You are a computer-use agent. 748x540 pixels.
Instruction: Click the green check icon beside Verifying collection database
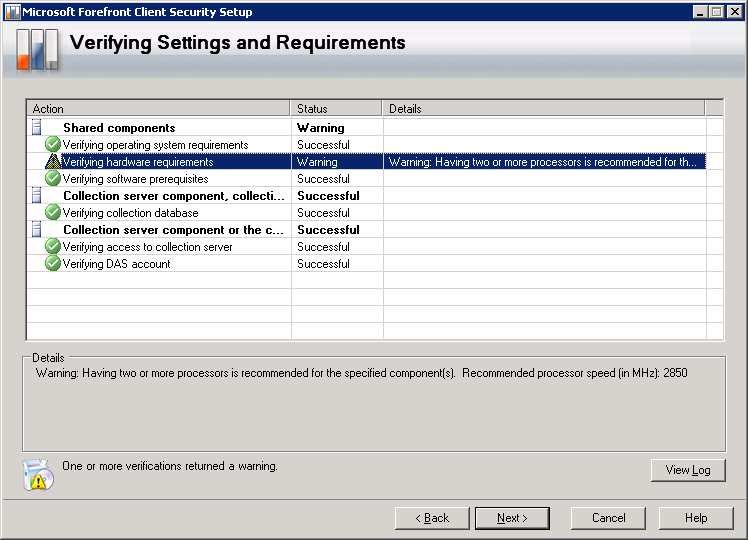(x=52, y=212)
